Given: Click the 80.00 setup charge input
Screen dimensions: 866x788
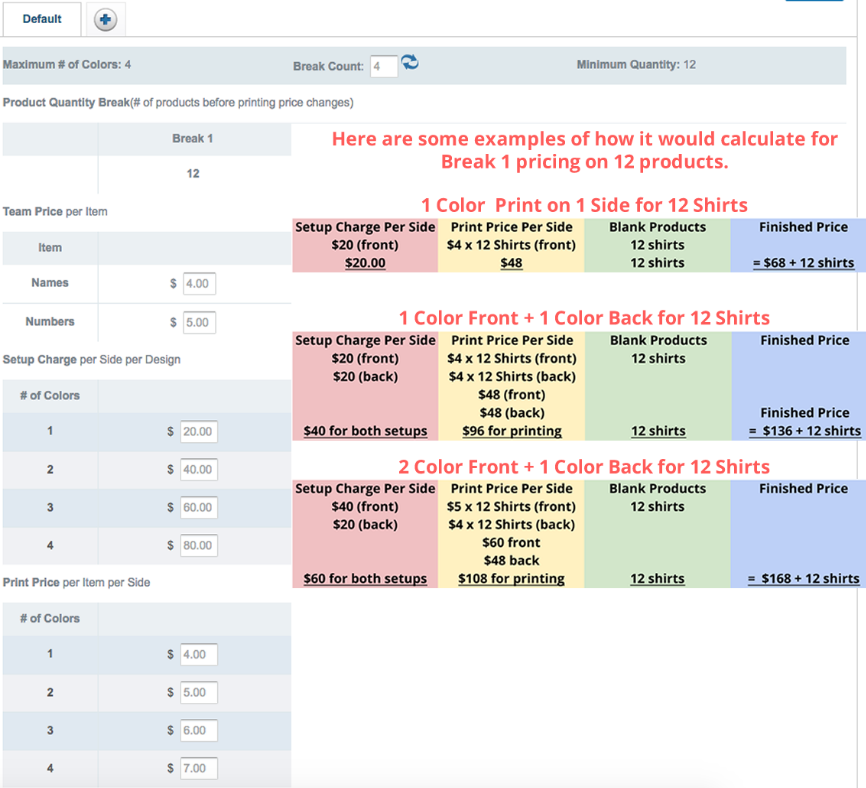Looking at the screenshot, I should point(198,546).
